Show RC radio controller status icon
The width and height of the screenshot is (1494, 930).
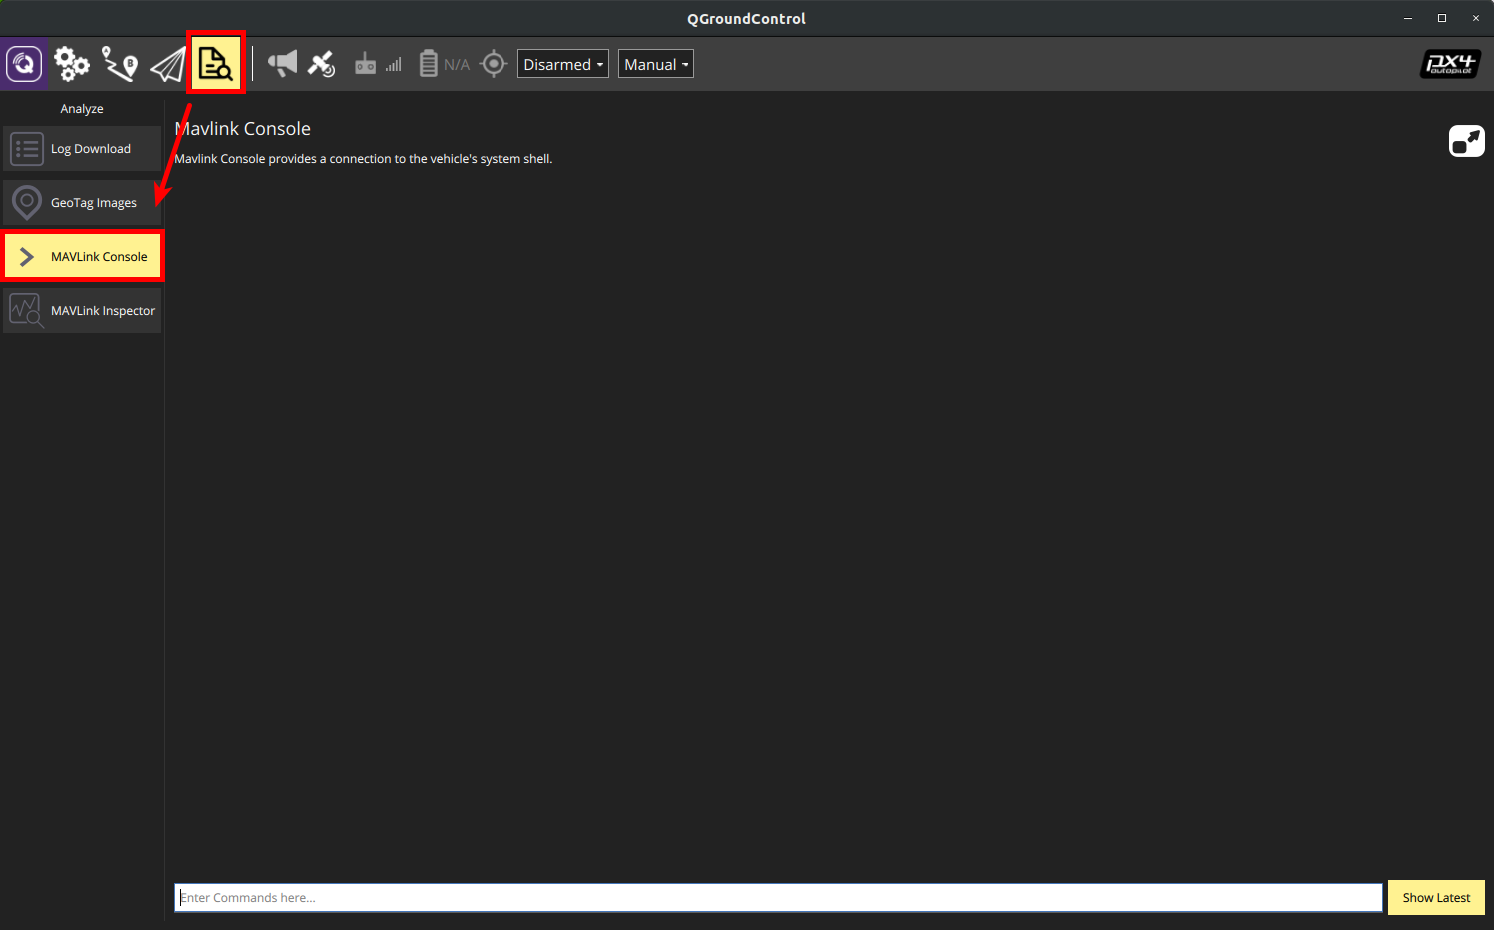tap(366, 64)
